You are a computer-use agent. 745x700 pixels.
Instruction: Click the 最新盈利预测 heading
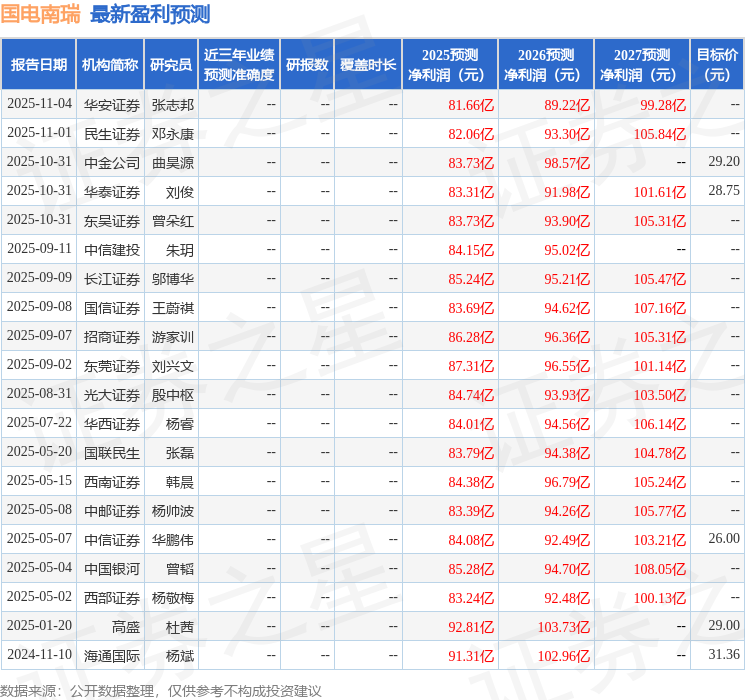coord(150,14)
